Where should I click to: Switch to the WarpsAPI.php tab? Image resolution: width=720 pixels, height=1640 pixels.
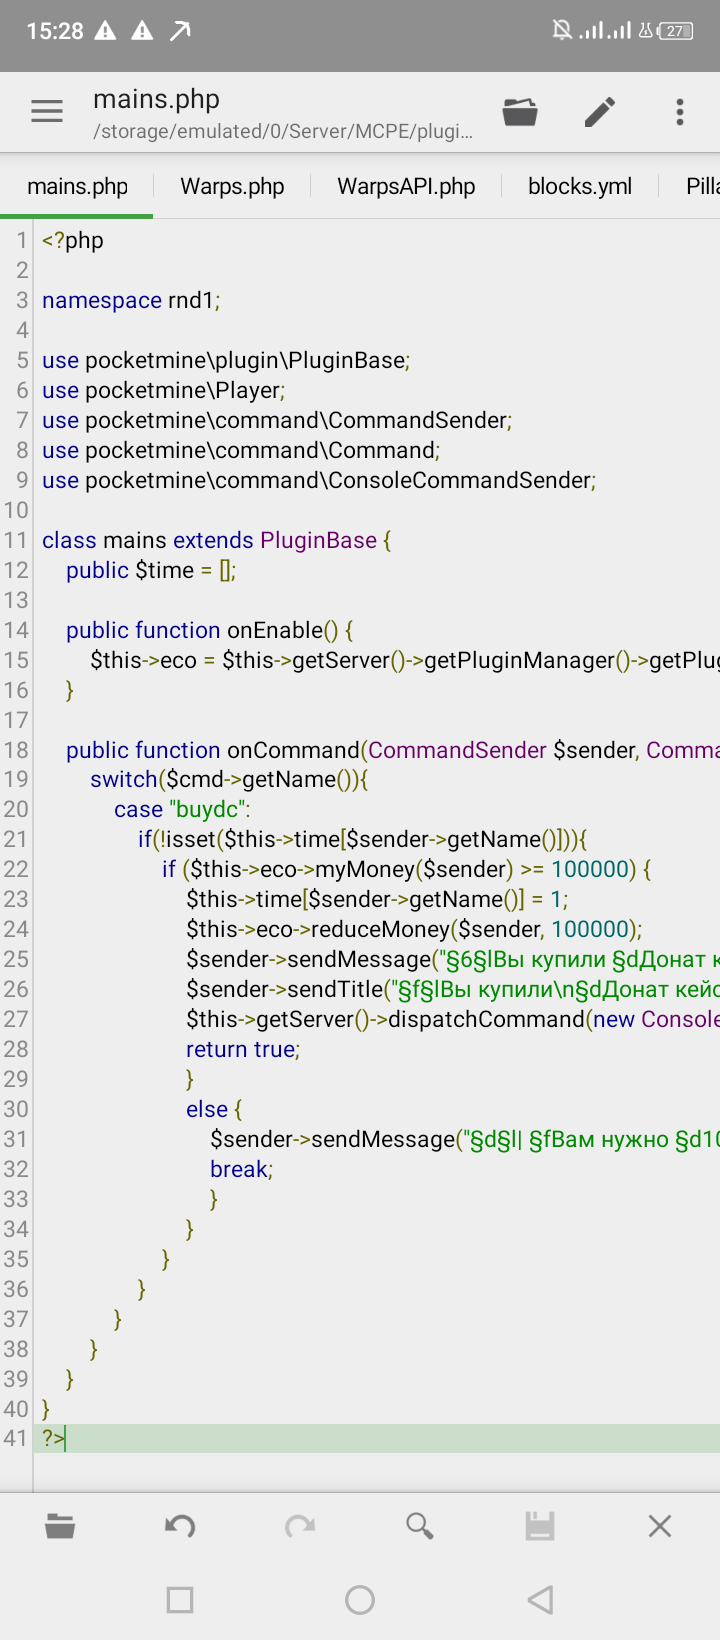406,187
